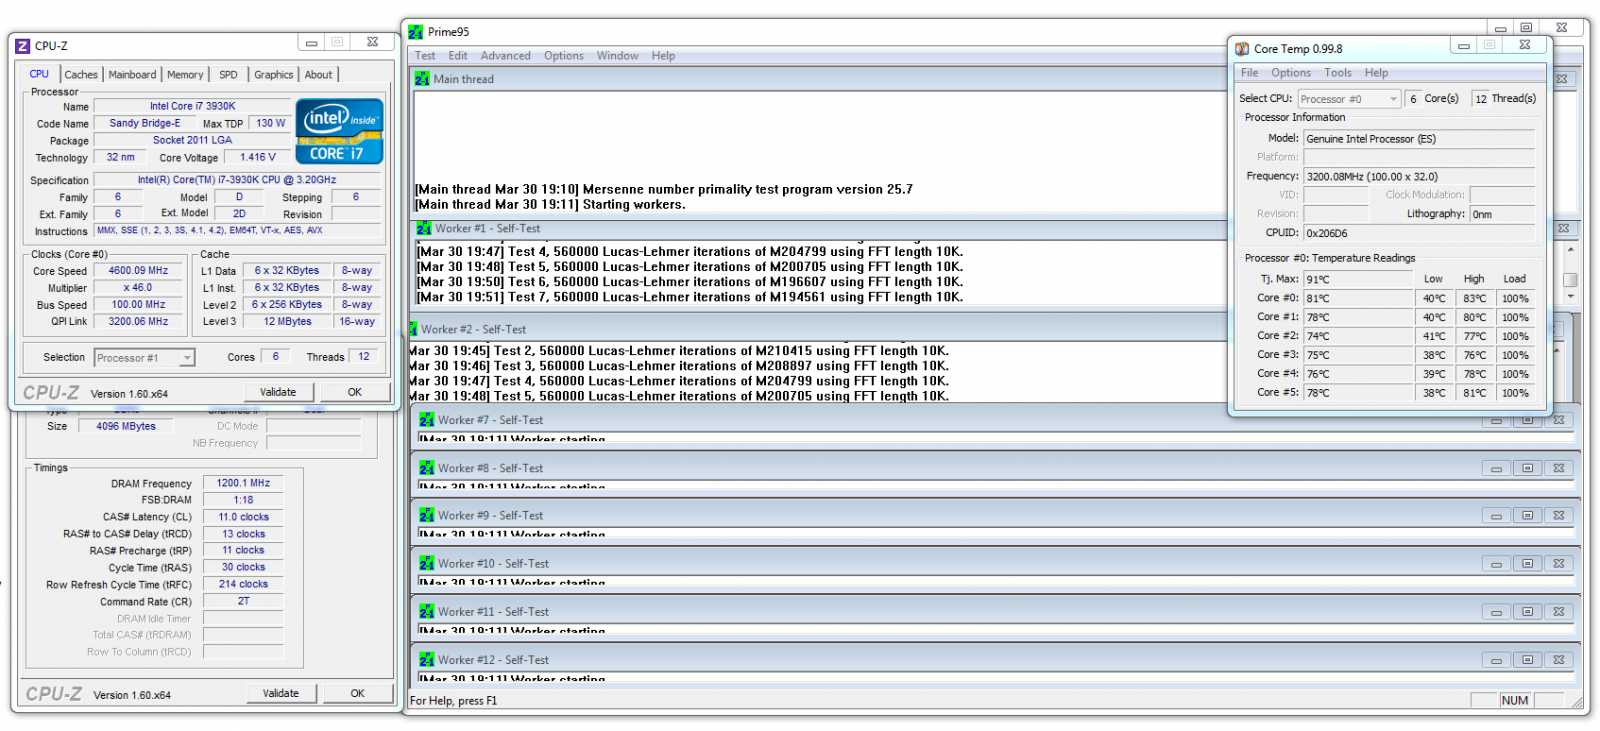Click the Worker #8 Self-Test window icon
Viewport: 1600px width, 731px height.
pos(427,468)
